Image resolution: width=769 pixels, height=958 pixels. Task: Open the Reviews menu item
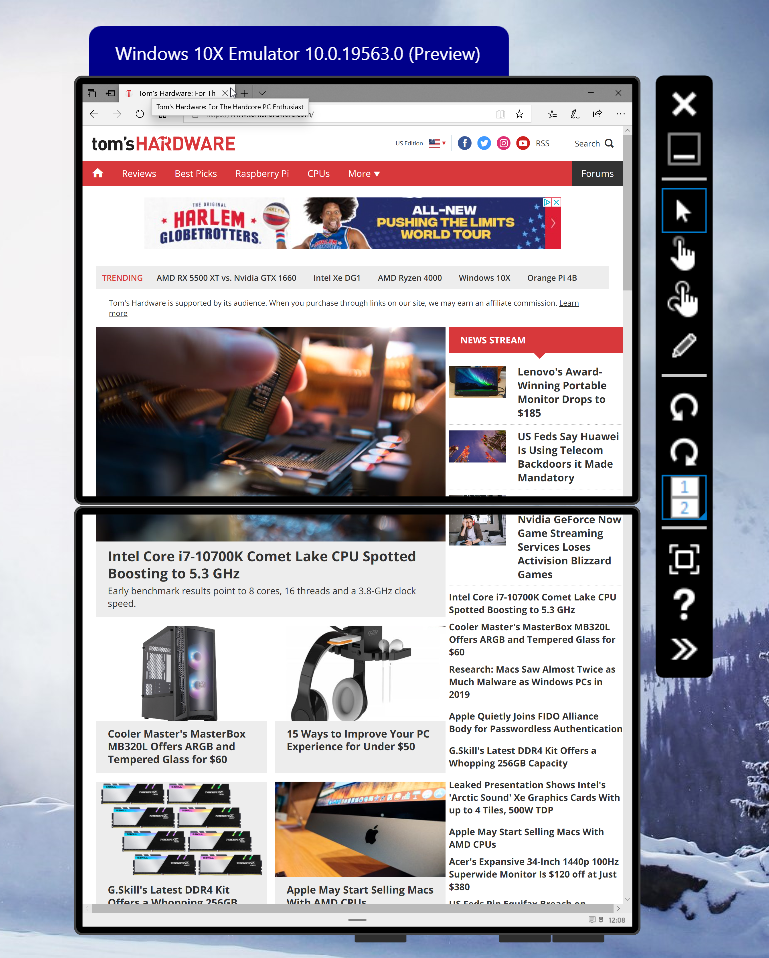[139, 174]
